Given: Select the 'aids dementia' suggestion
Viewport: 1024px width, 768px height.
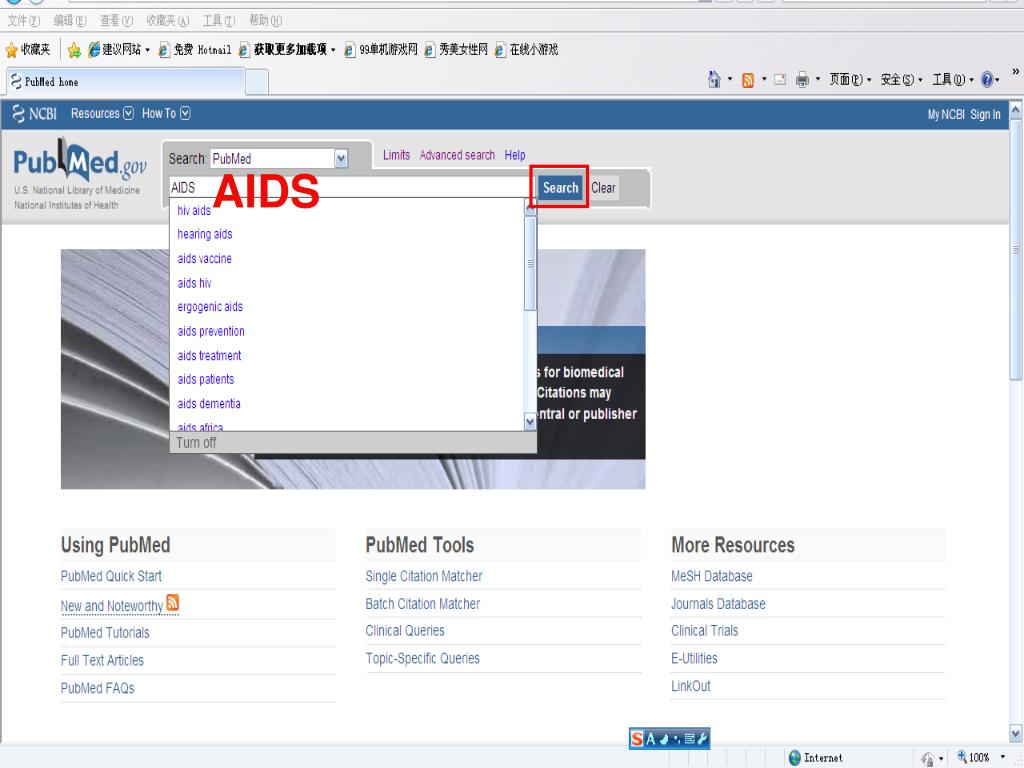Looking at the screenshot, I should click(x=209, y=404).
